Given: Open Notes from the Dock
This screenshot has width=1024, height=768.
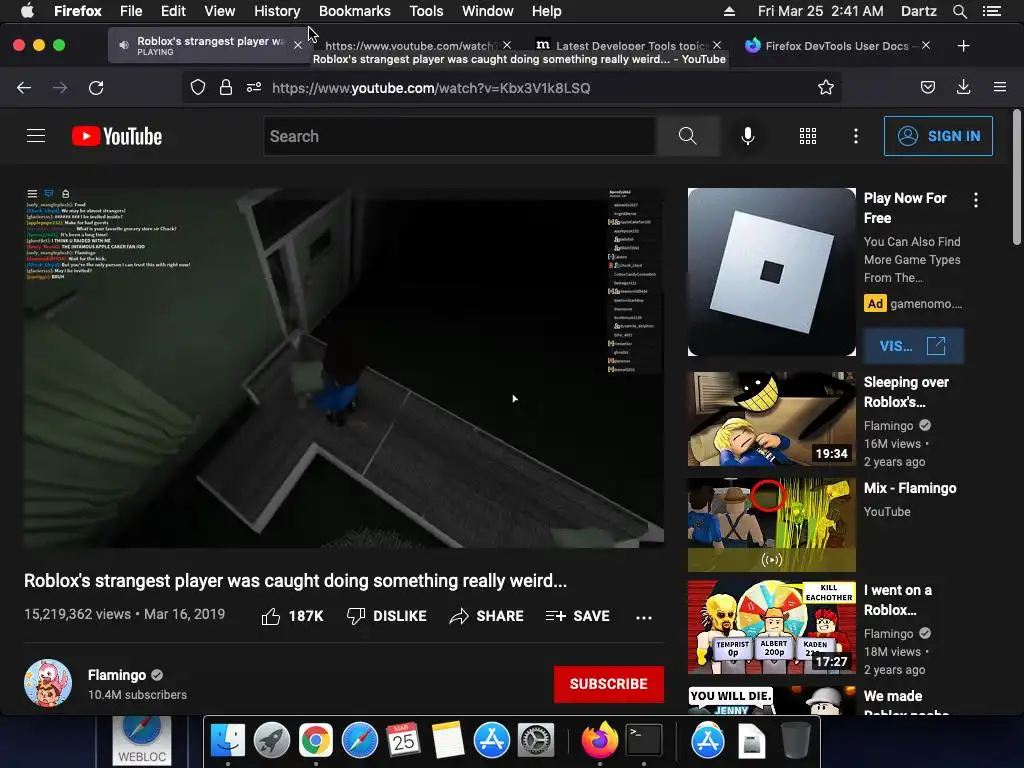Looking at the screenshot, I should pos(447,741).
